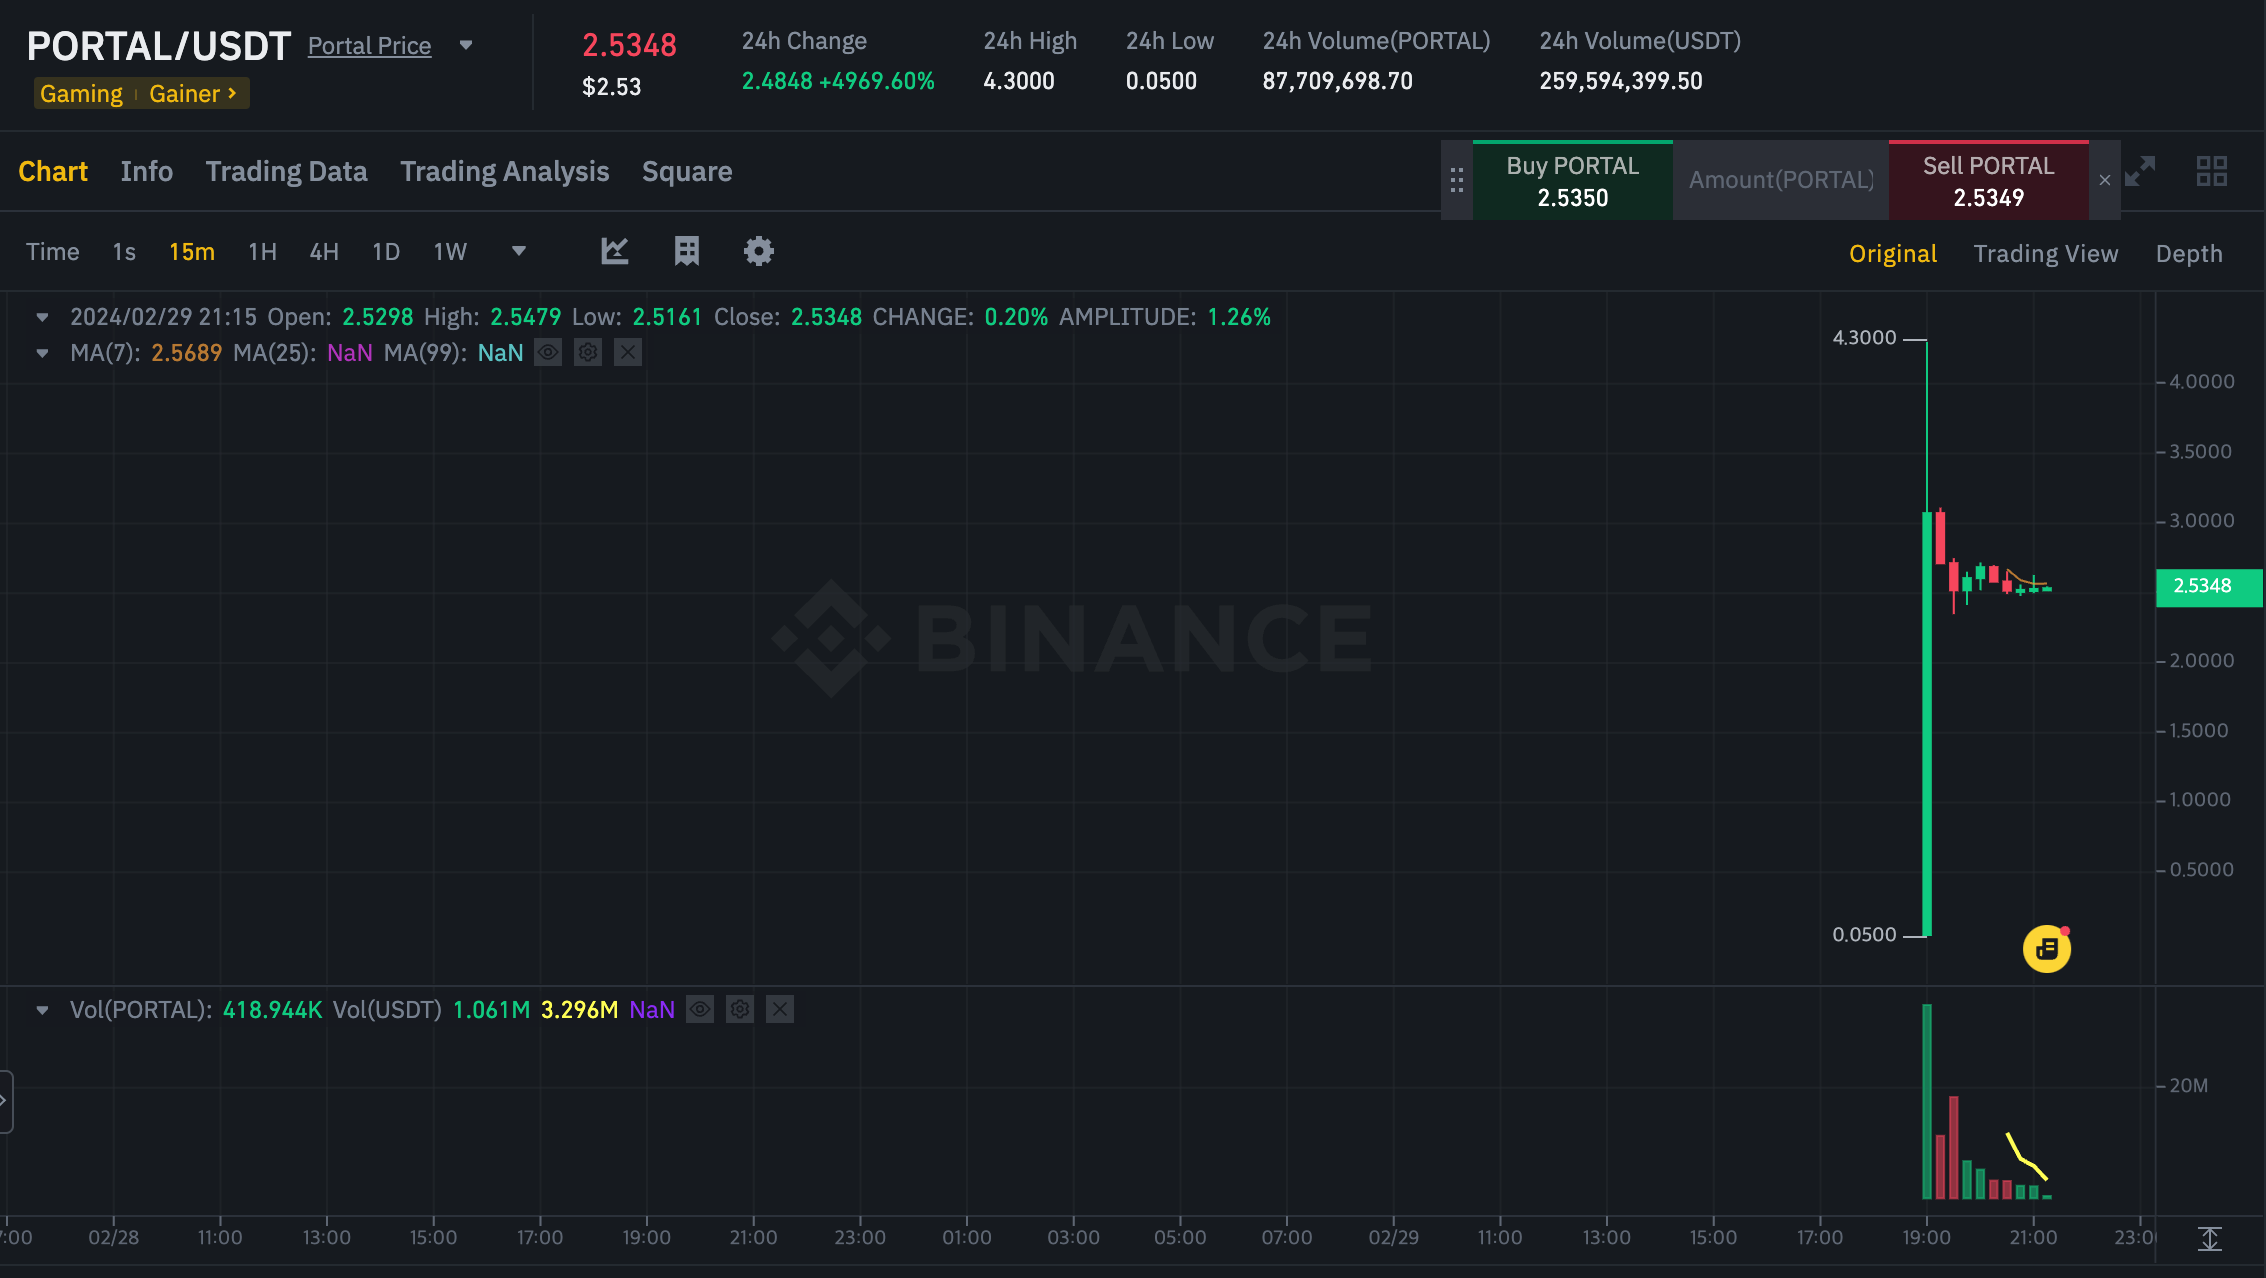
Task: Expand more time intervals dropdown arrow
Action: click(x=518, y=251)
